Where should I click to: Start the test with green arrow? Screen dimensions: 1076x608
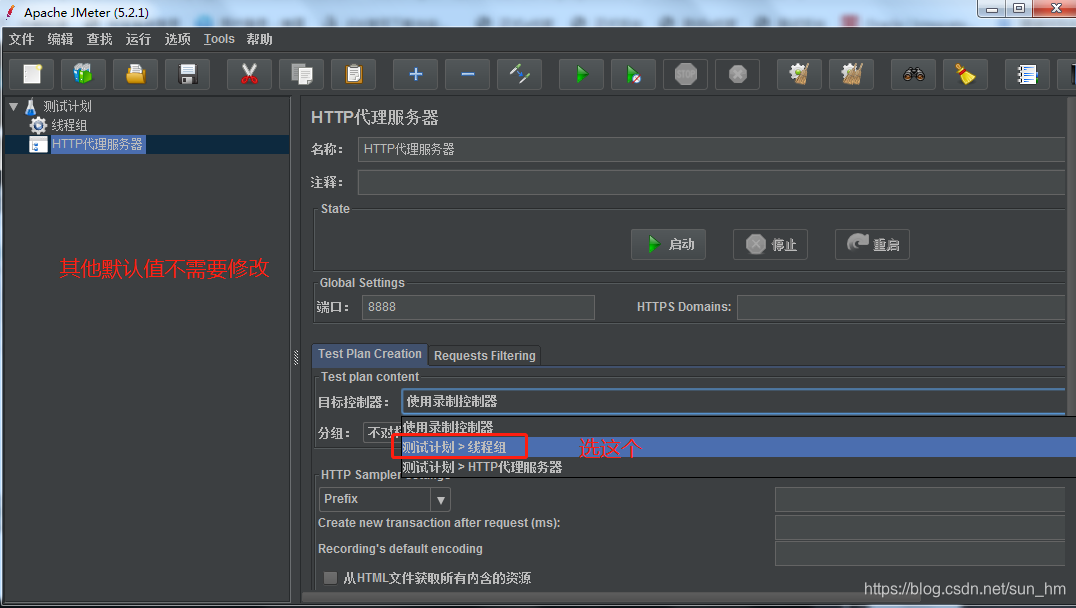[x=581, y=74]
